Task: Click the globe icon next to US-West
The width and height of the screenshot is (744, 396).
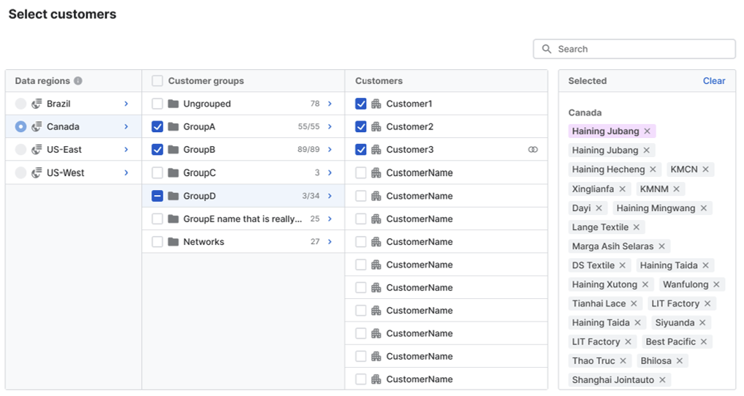Action: [x=37, y=173]
